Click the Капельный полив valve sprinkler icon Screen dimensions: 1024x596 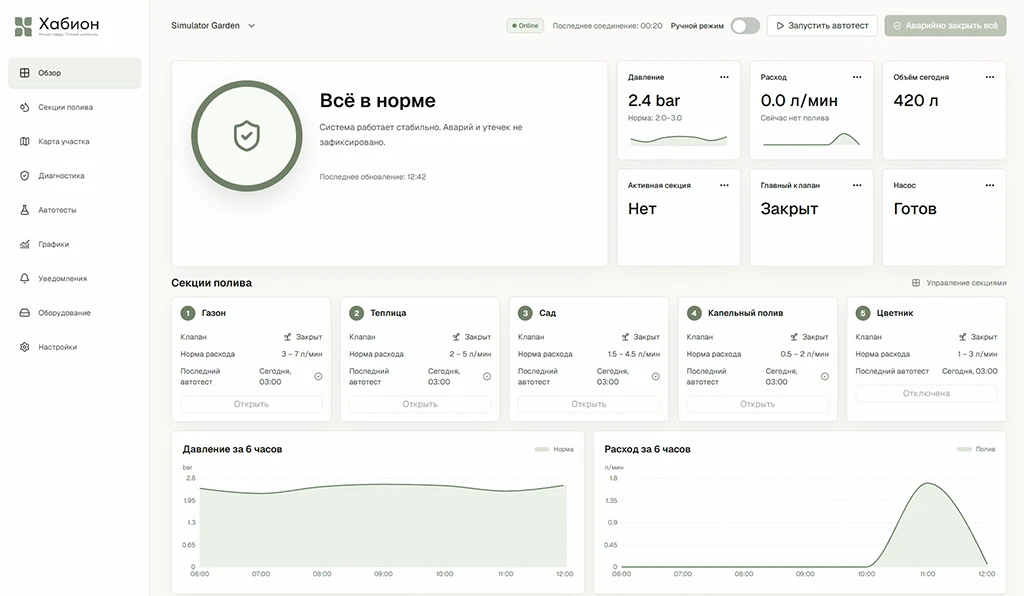pyautogui.click(x=793, y=337)
